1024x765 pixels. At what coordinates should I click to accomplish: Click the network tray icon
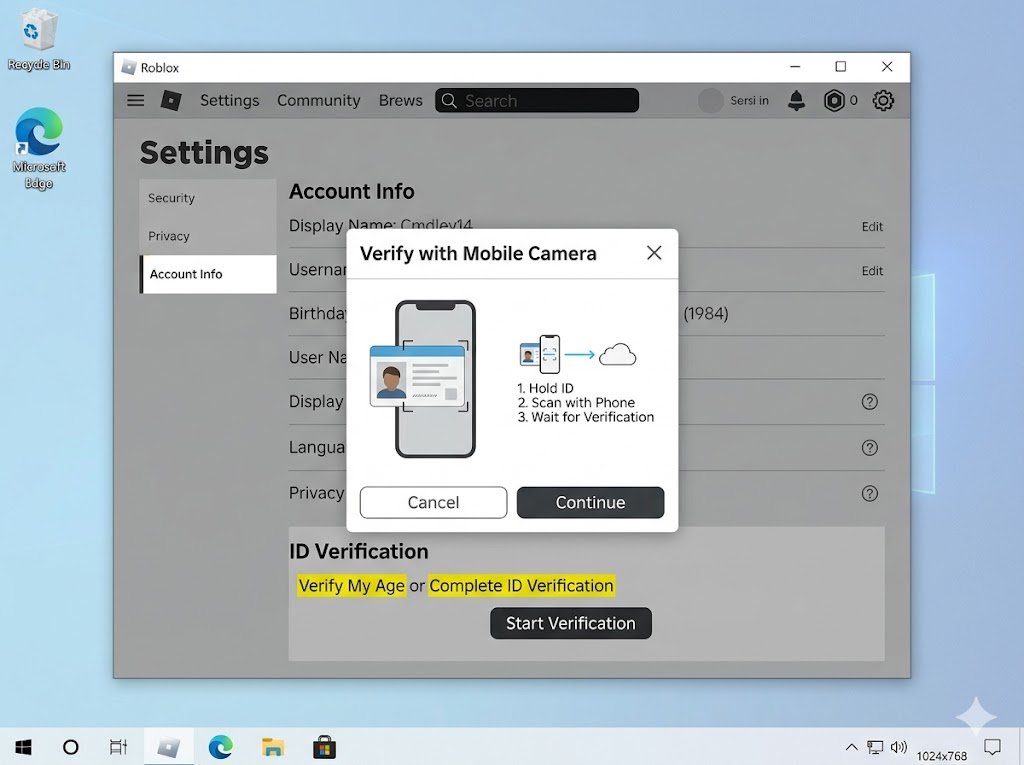pyautogui.click(x=875, y=747)
